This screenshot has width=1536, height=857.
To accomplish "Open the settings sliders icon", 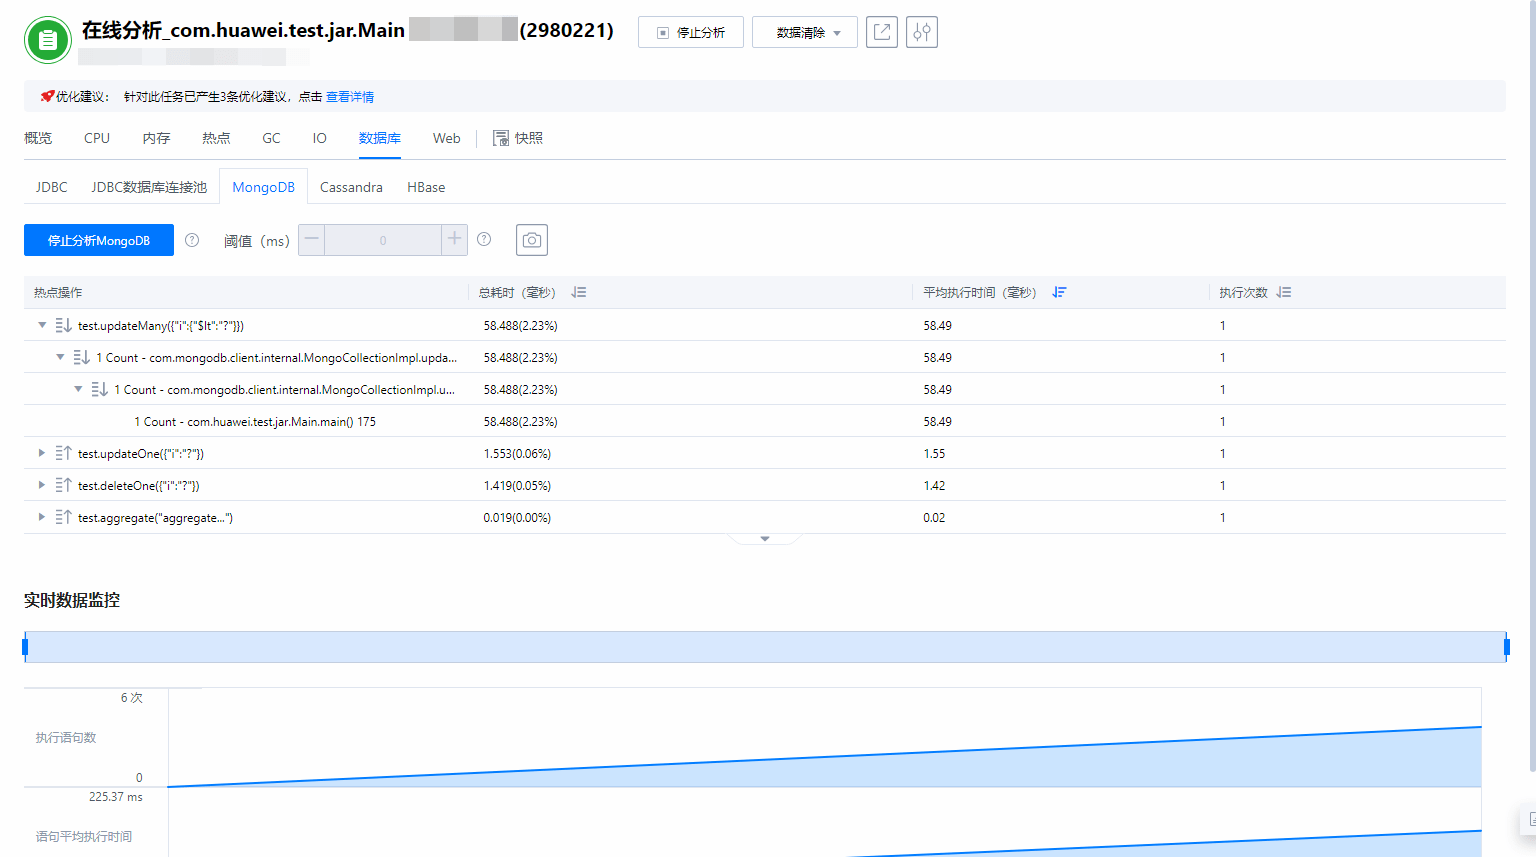I will point(922,32).
